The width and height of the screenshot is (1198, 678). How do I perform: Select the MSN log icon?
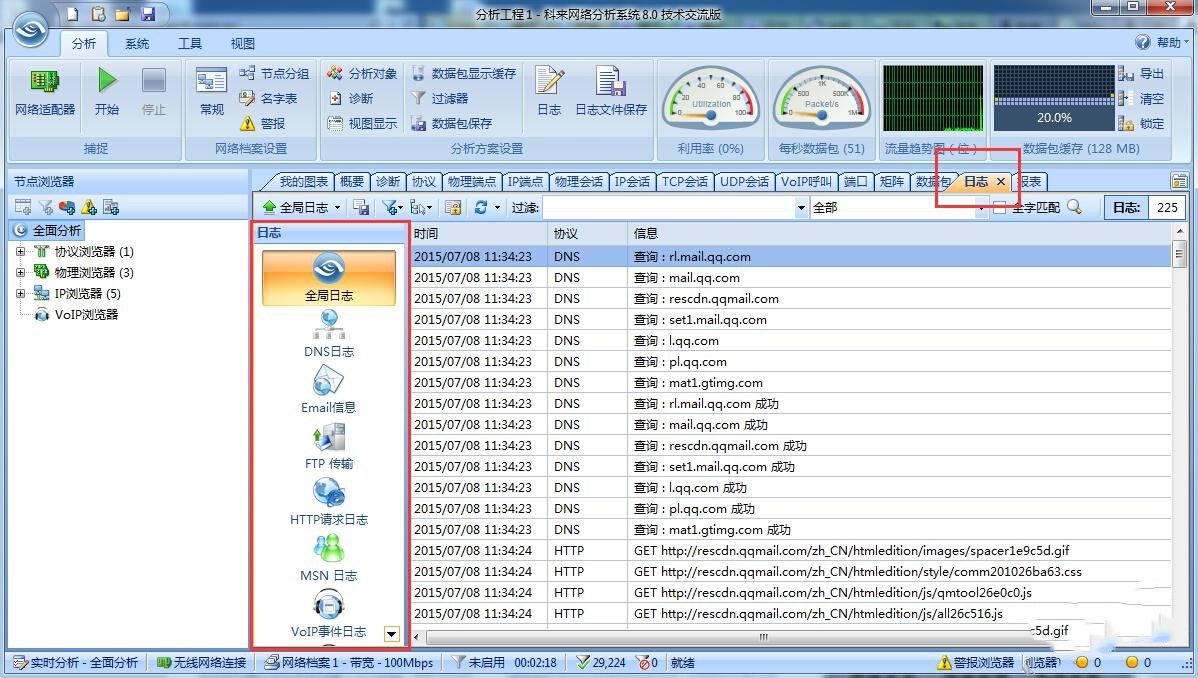click(329, 549)
